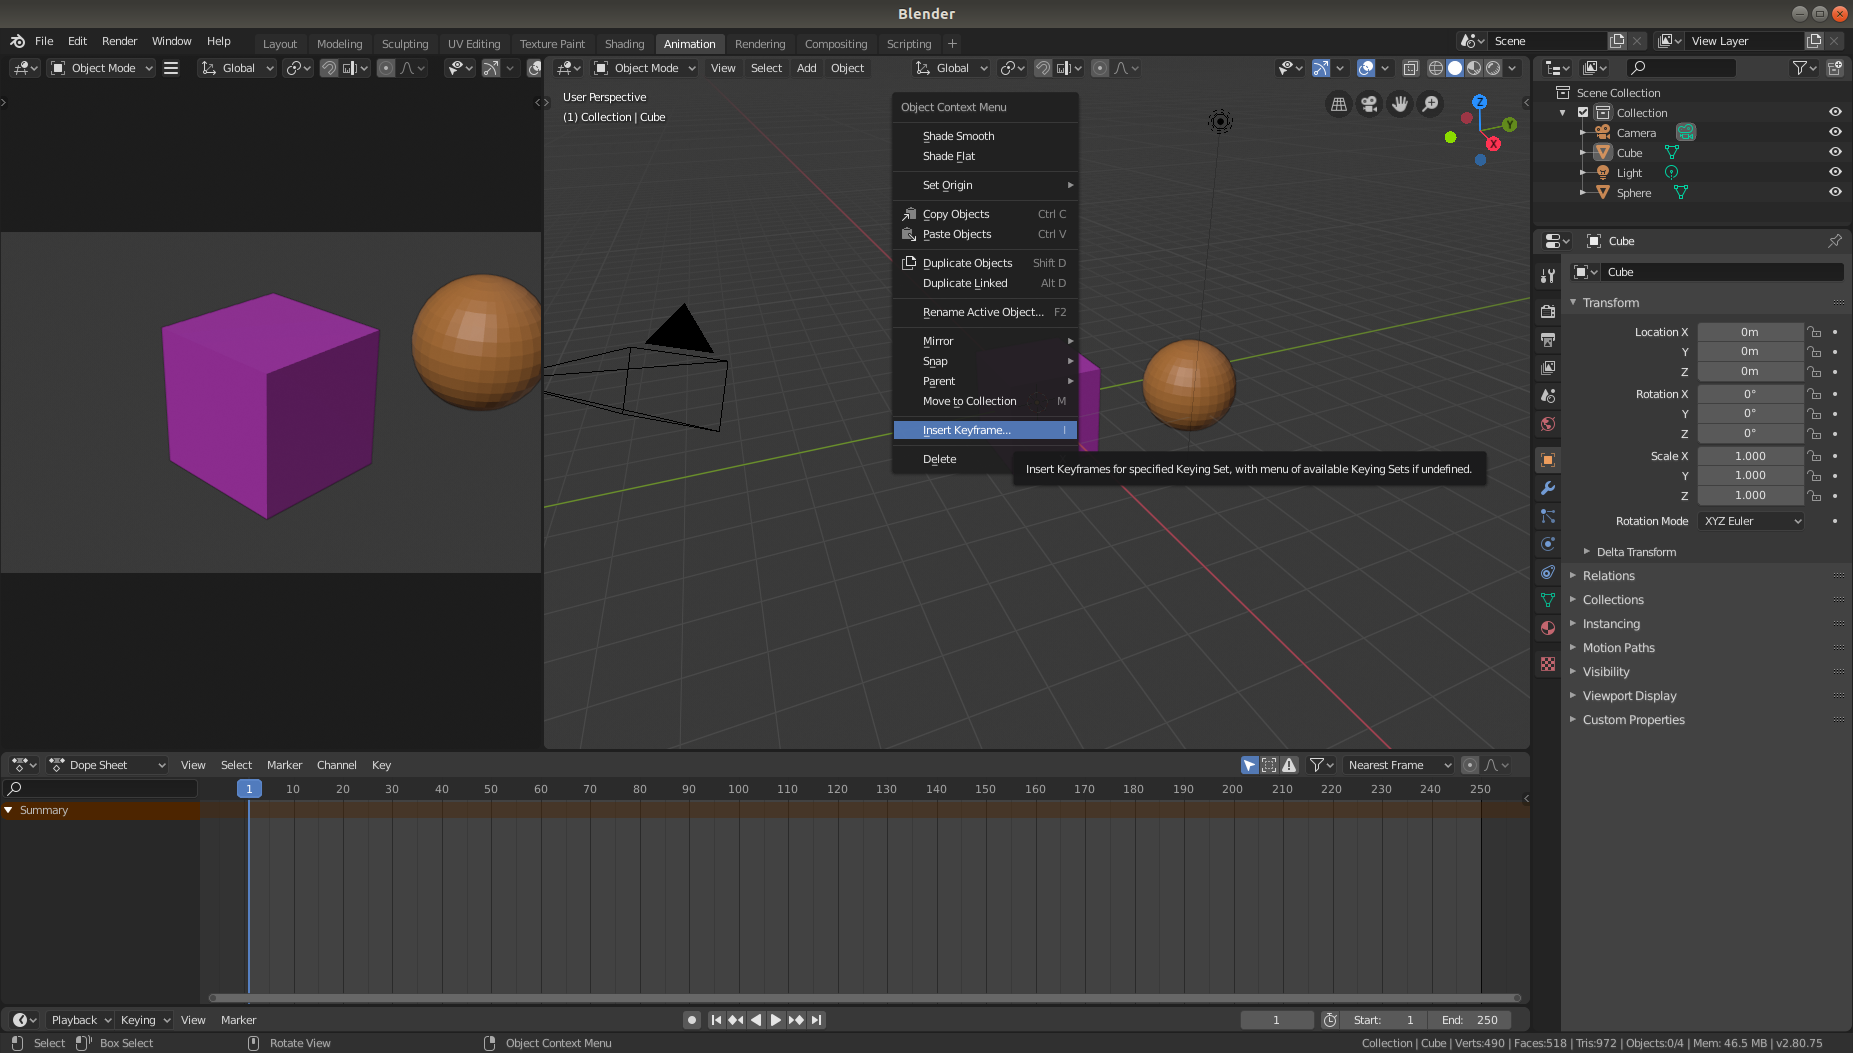Choose Insert Keyframe from context menu

point(985,430)
